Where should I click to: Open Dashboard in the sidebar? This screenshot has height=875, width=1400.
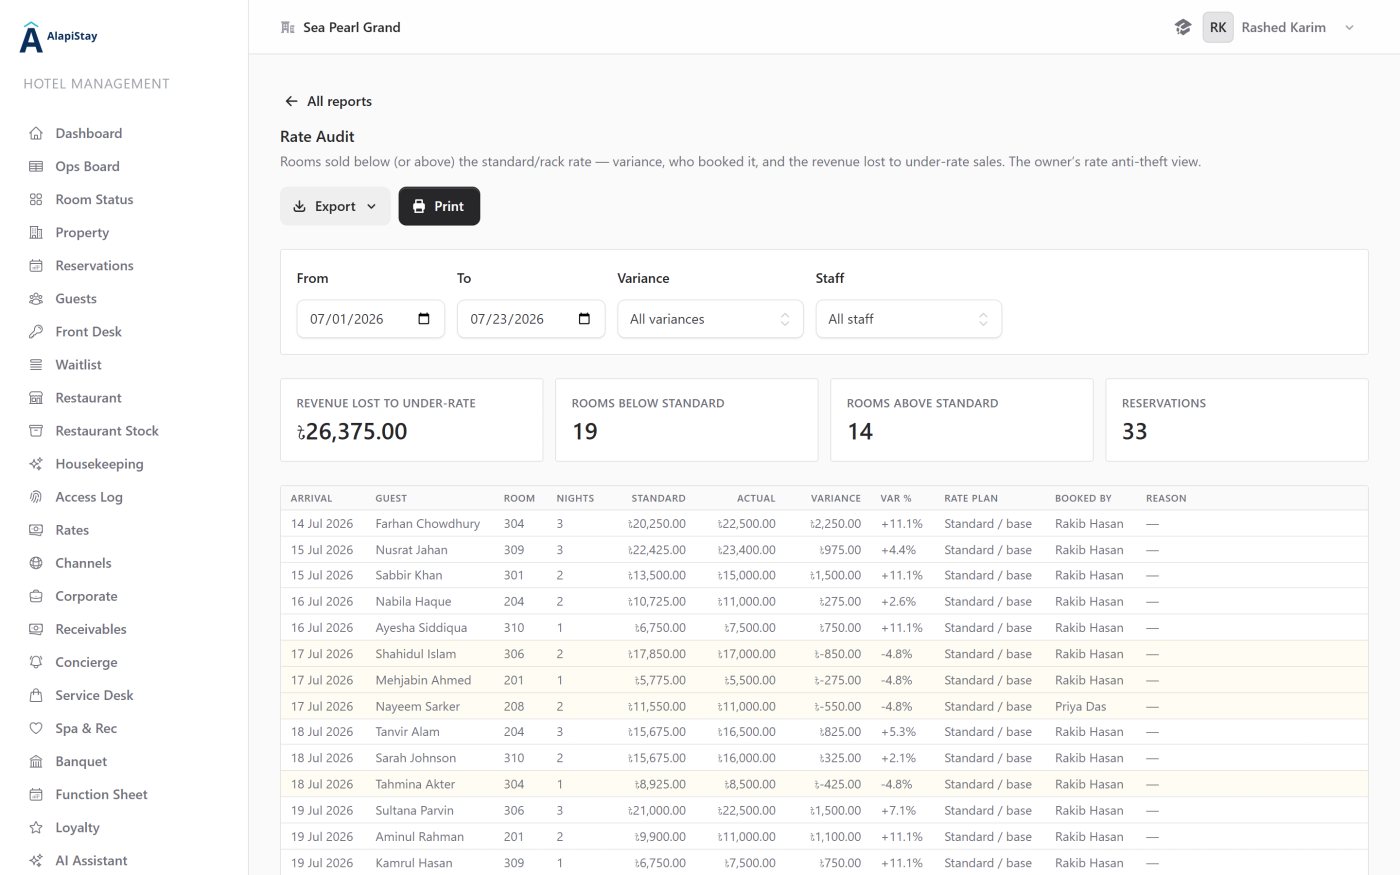[89, 133]
